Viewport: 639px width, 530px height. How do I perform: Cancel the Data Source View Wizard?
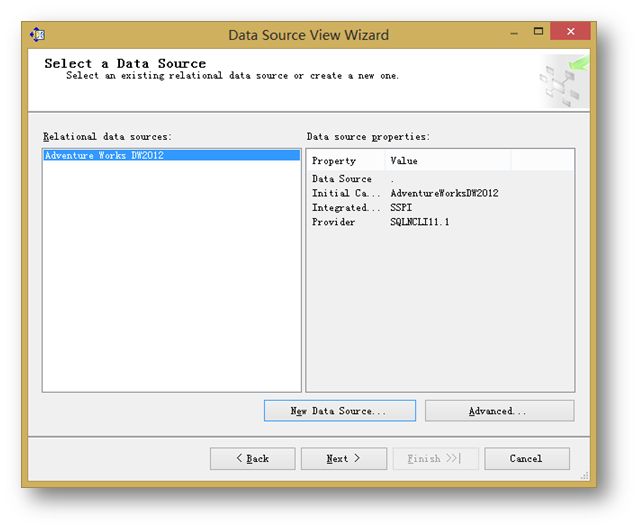(527, 459)
